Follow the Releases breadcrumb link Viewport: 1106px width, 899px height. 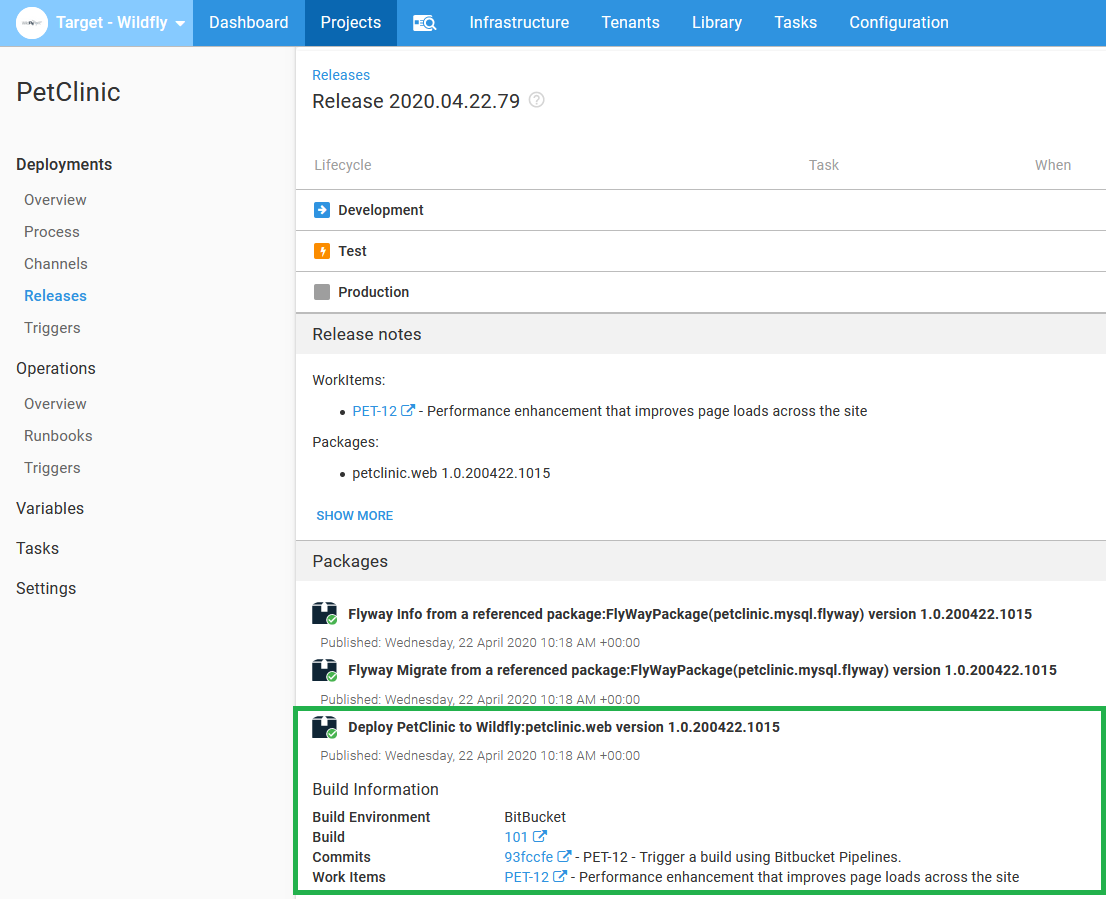(341, 74)
